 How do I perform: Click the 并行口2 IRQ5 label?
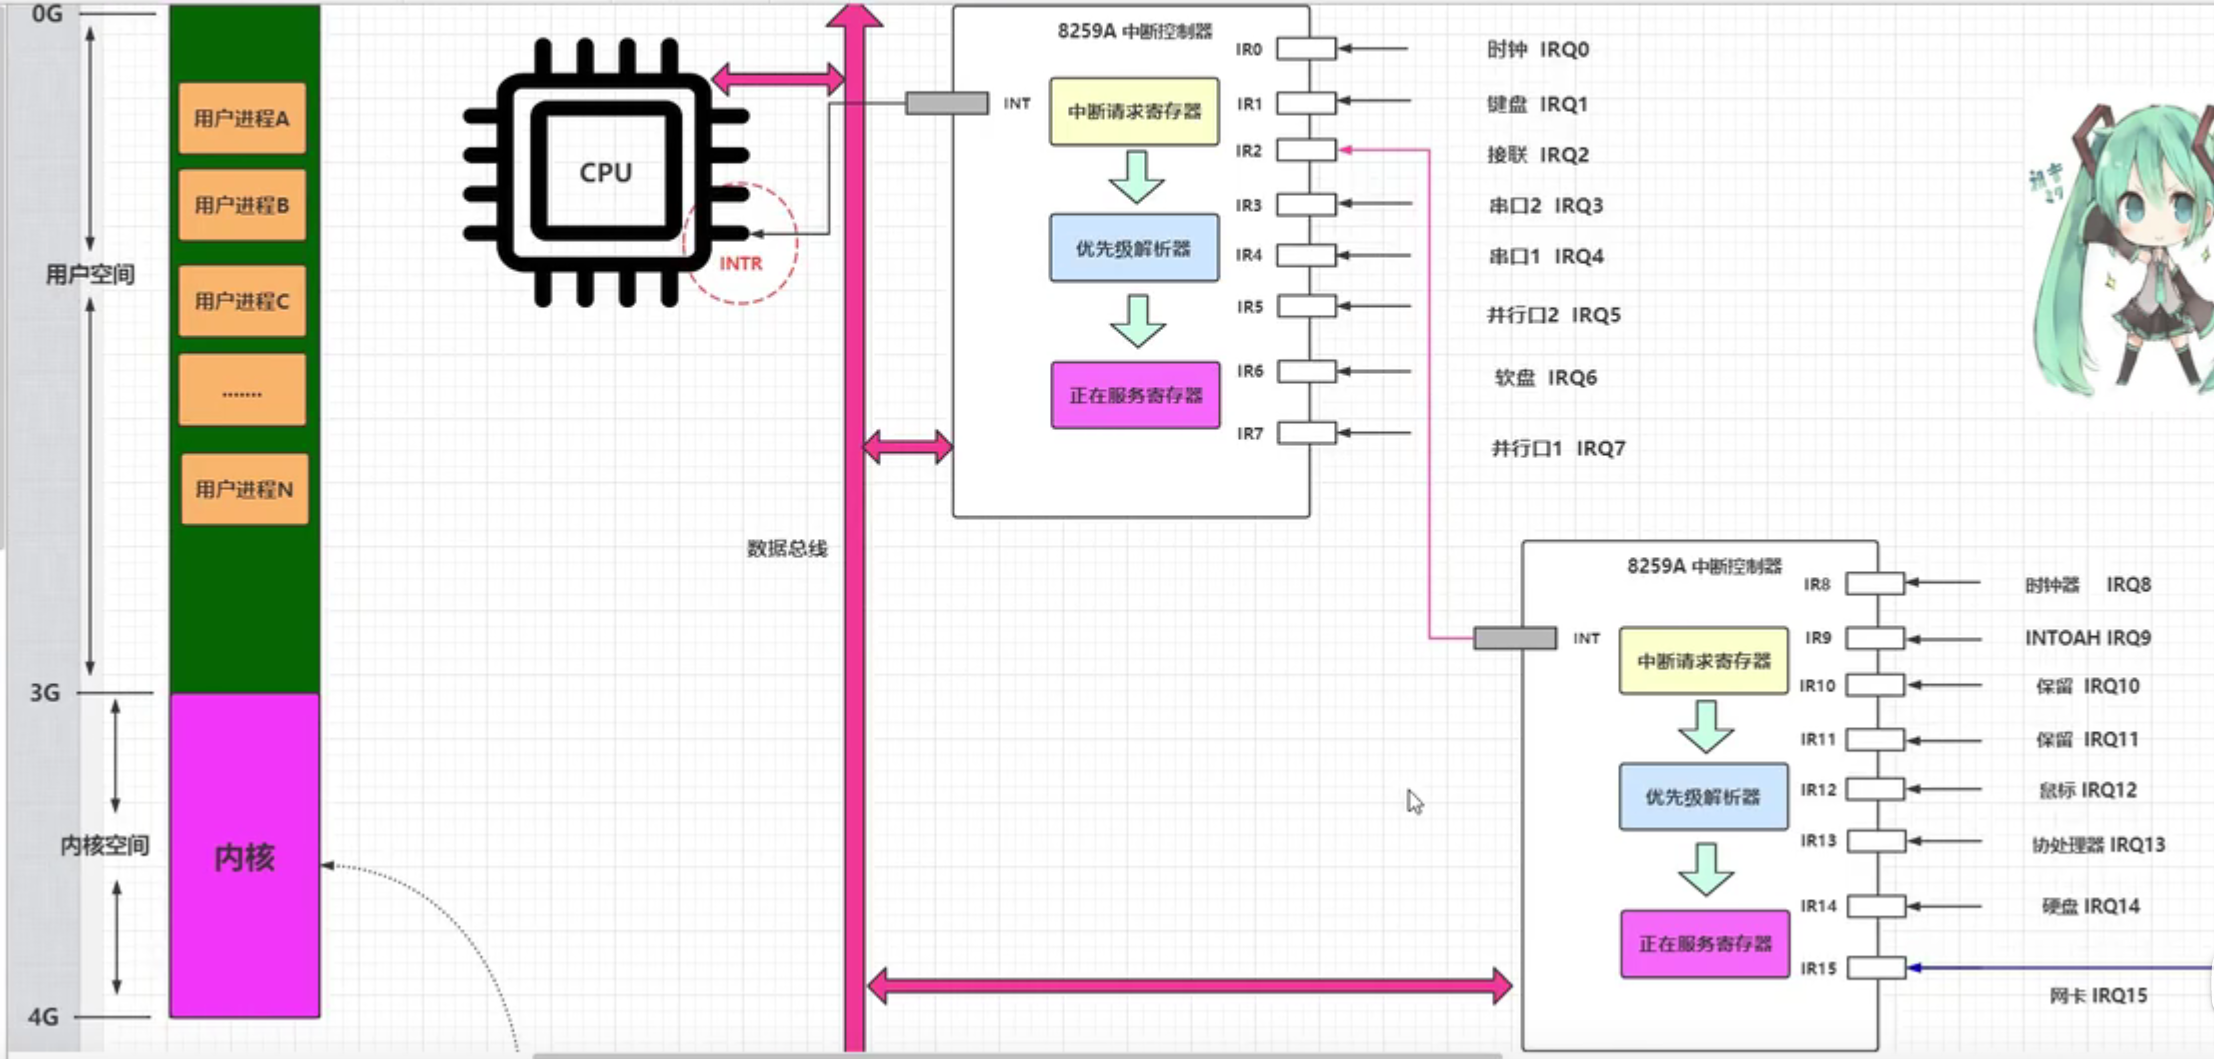click(x=1554, y=315)
